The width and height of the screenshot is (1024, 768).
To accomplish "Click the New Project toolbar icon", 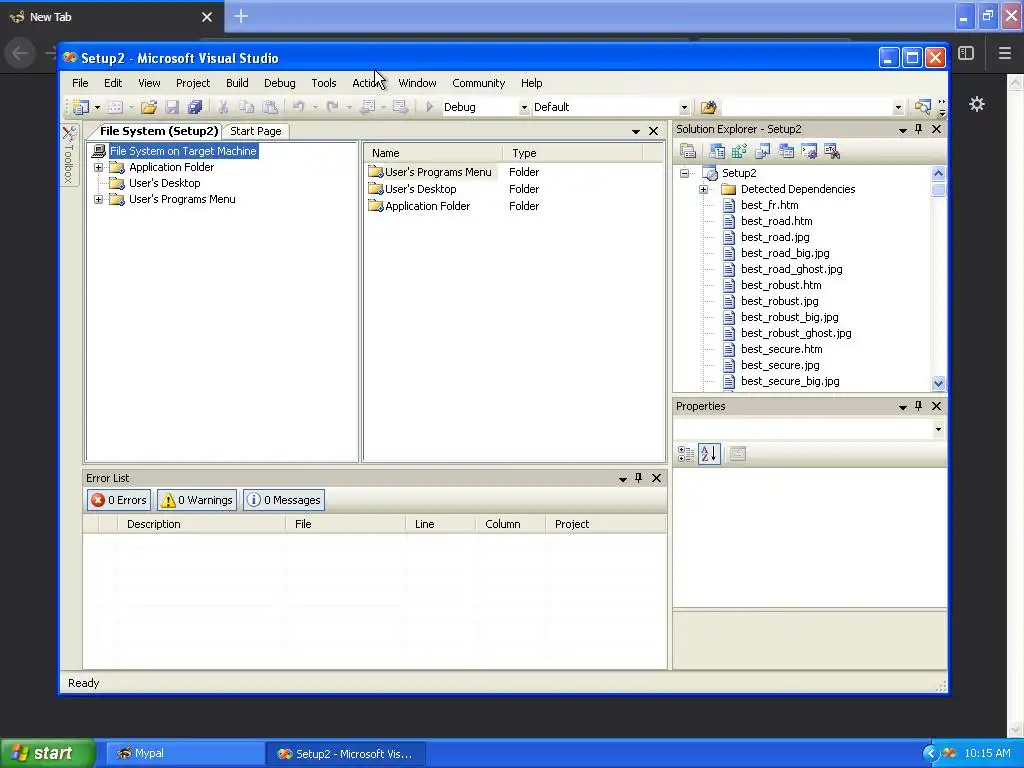I will [x=81, y=107].
